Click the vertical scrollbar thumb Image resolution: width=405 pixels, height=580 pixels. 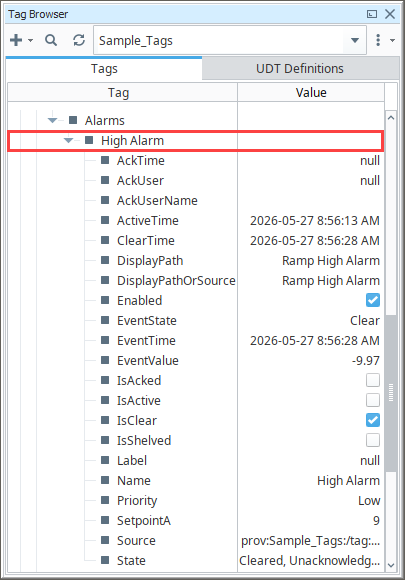coord(391,393)
